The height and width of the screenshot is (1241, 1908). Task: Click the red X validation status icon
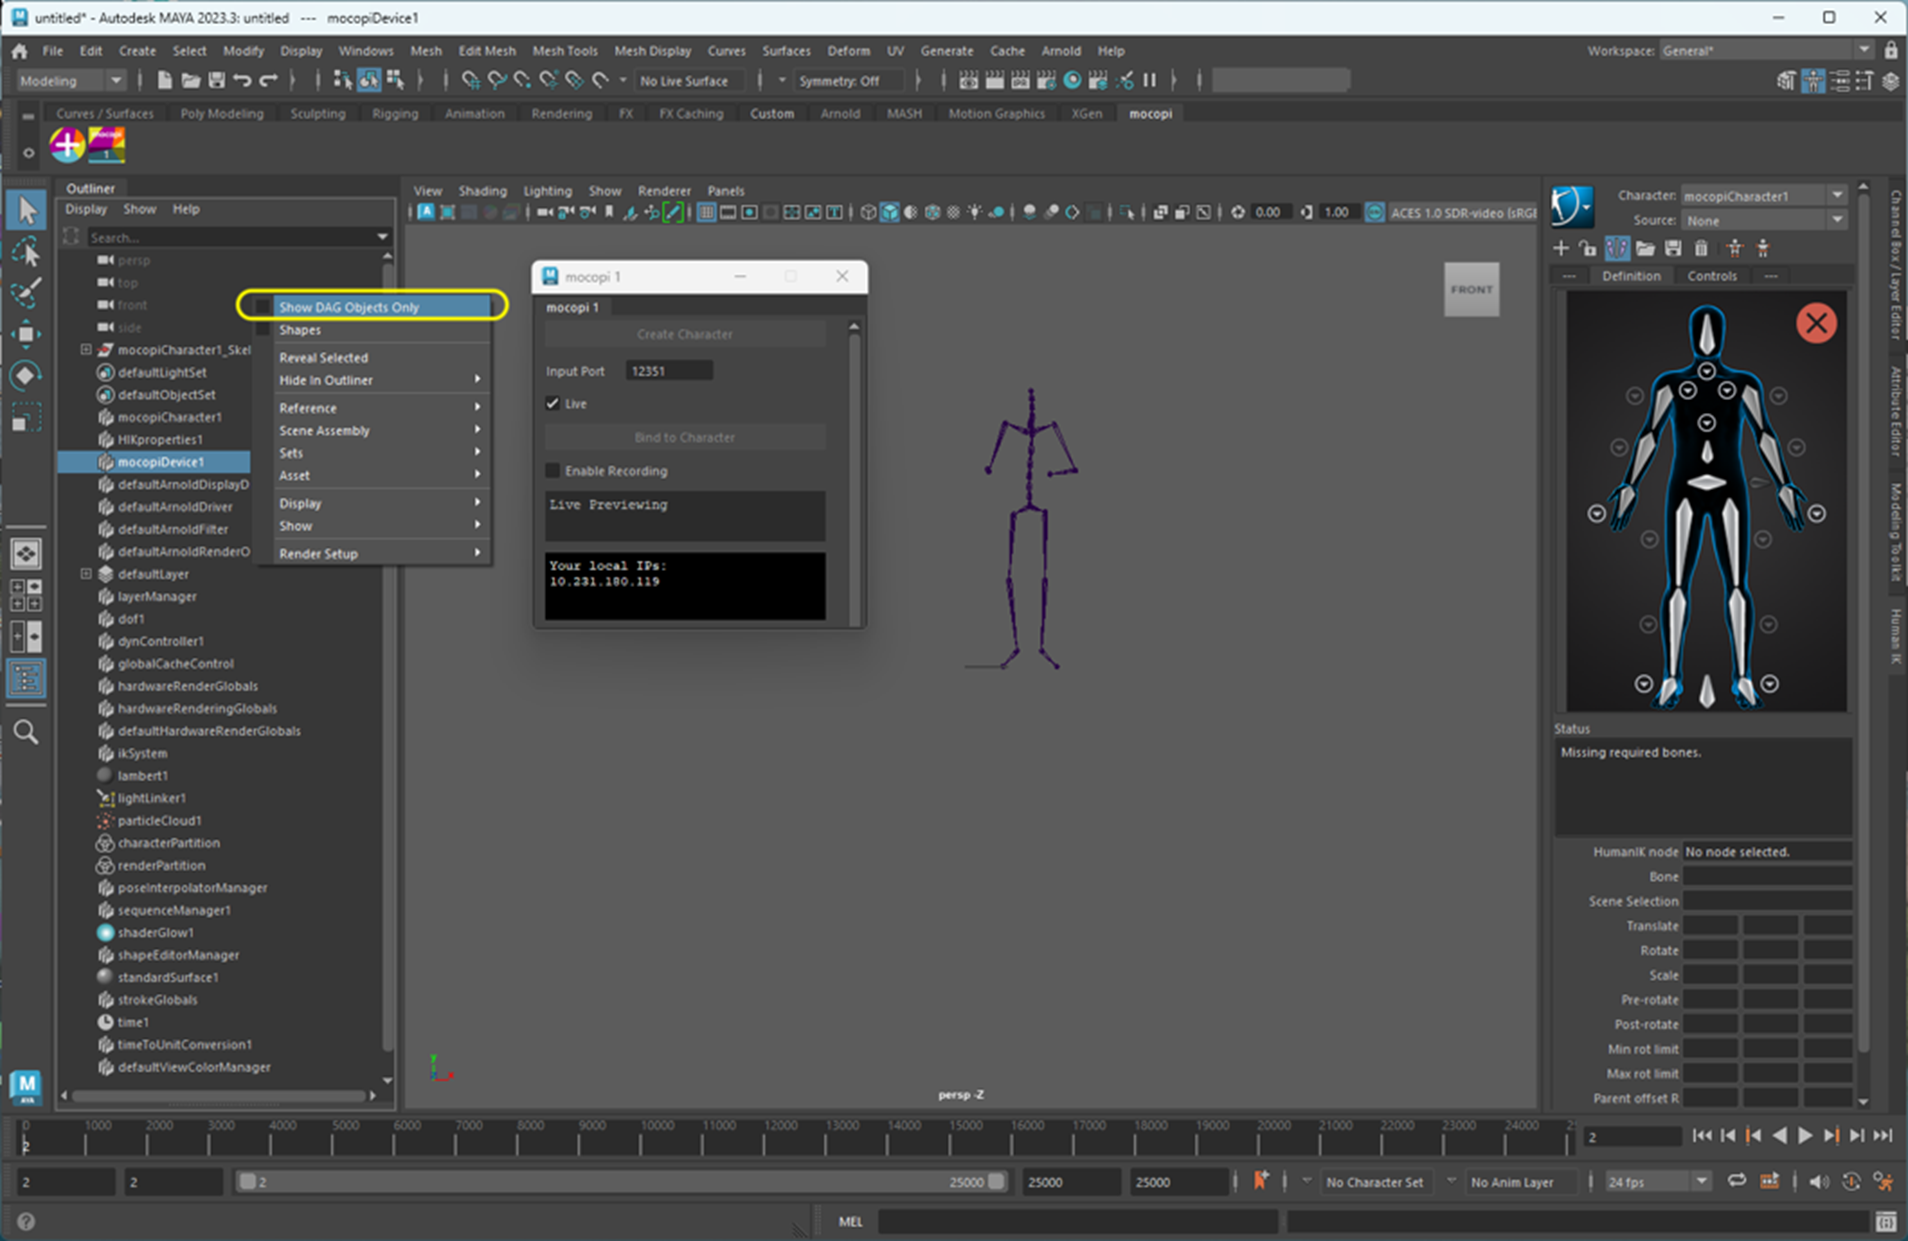1816,323
